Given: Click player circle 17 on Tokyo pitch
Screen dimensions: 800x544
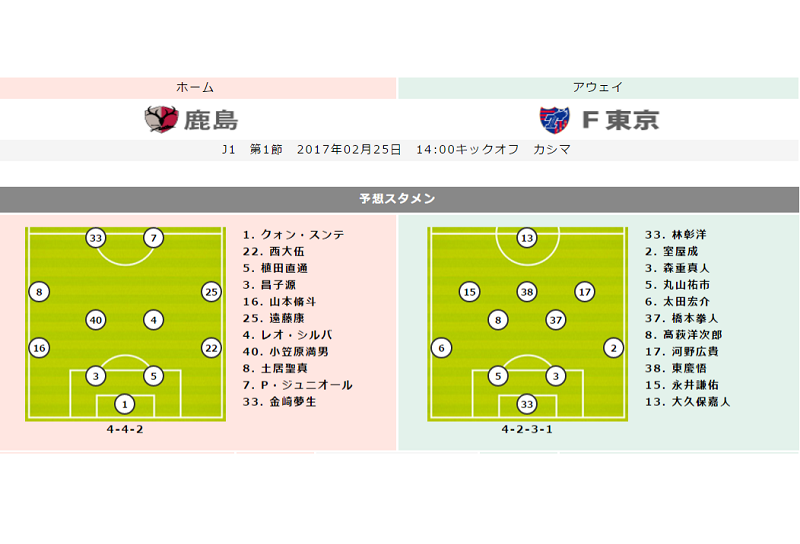Looking at the screenshot, I should coord(585,292).
